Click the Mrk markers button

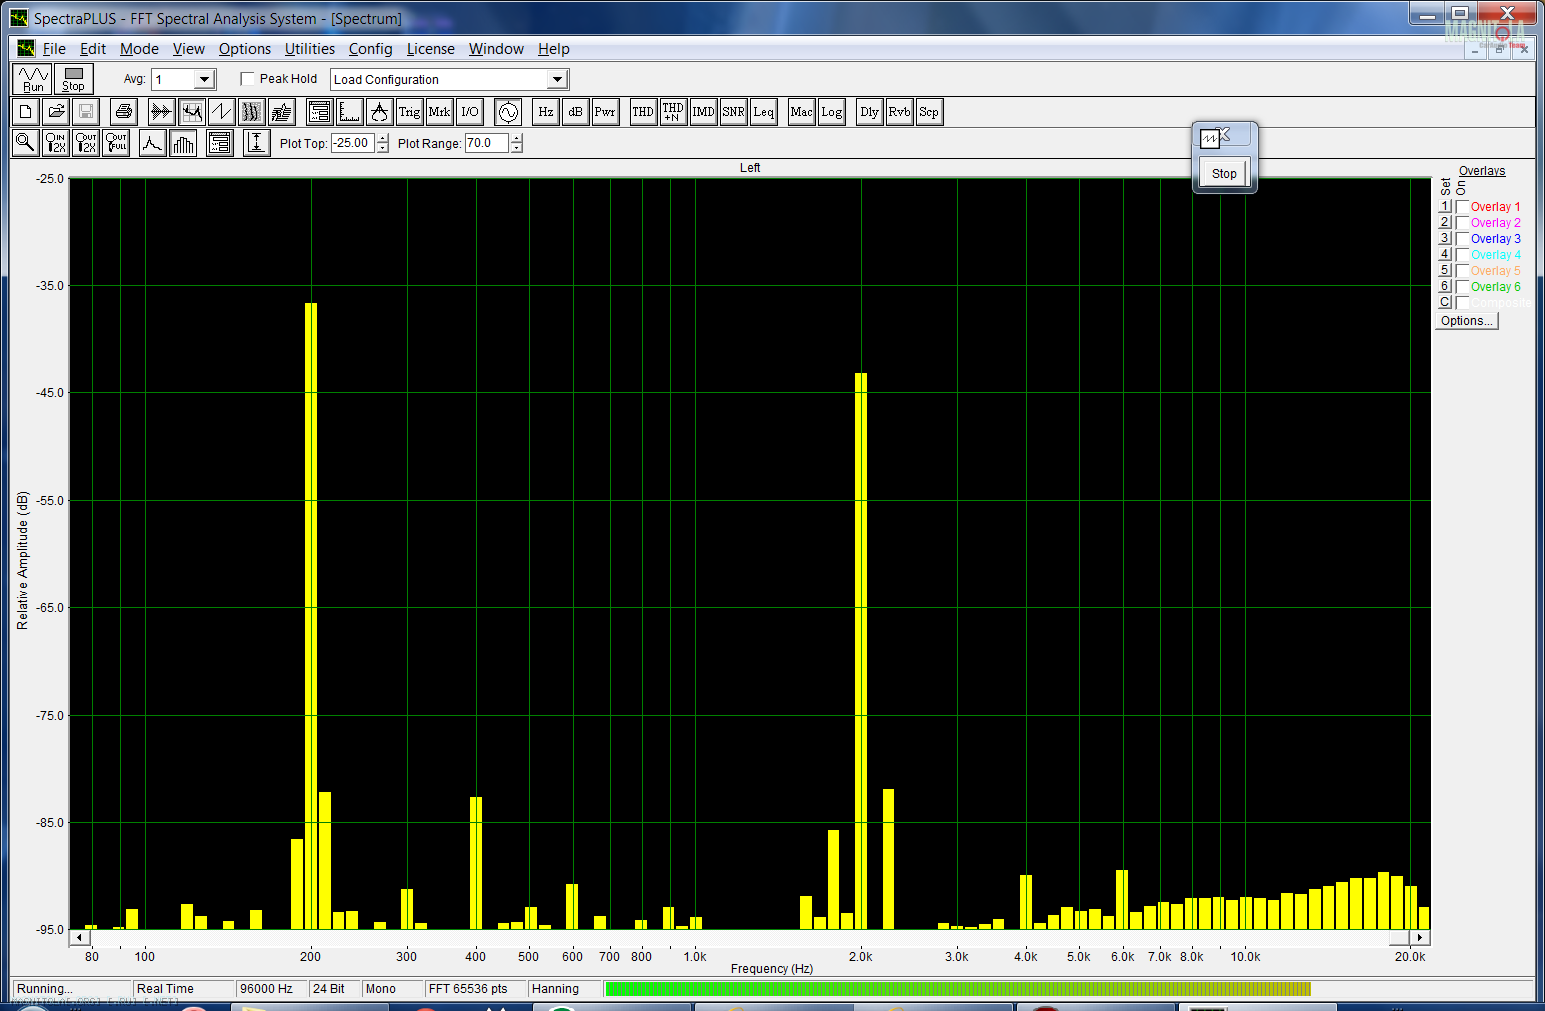[439, 112]
